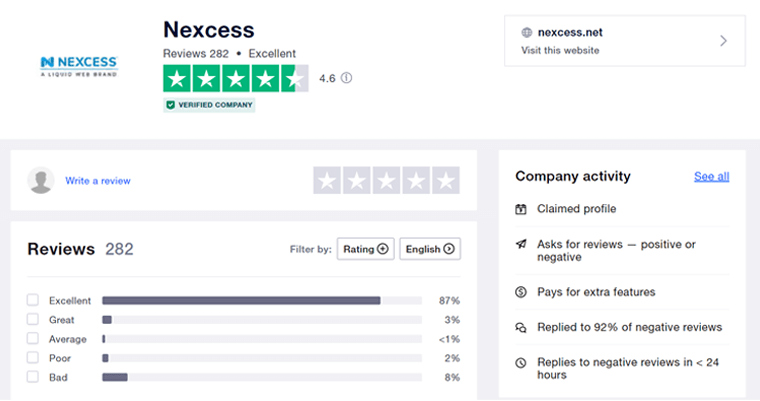Click the chat bubbles replied reviews icon

(521, 327)
